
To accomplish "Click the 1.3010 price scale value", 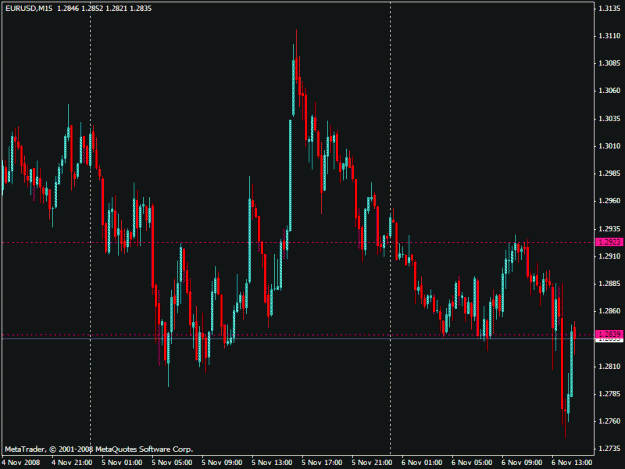I will [609, 146].
